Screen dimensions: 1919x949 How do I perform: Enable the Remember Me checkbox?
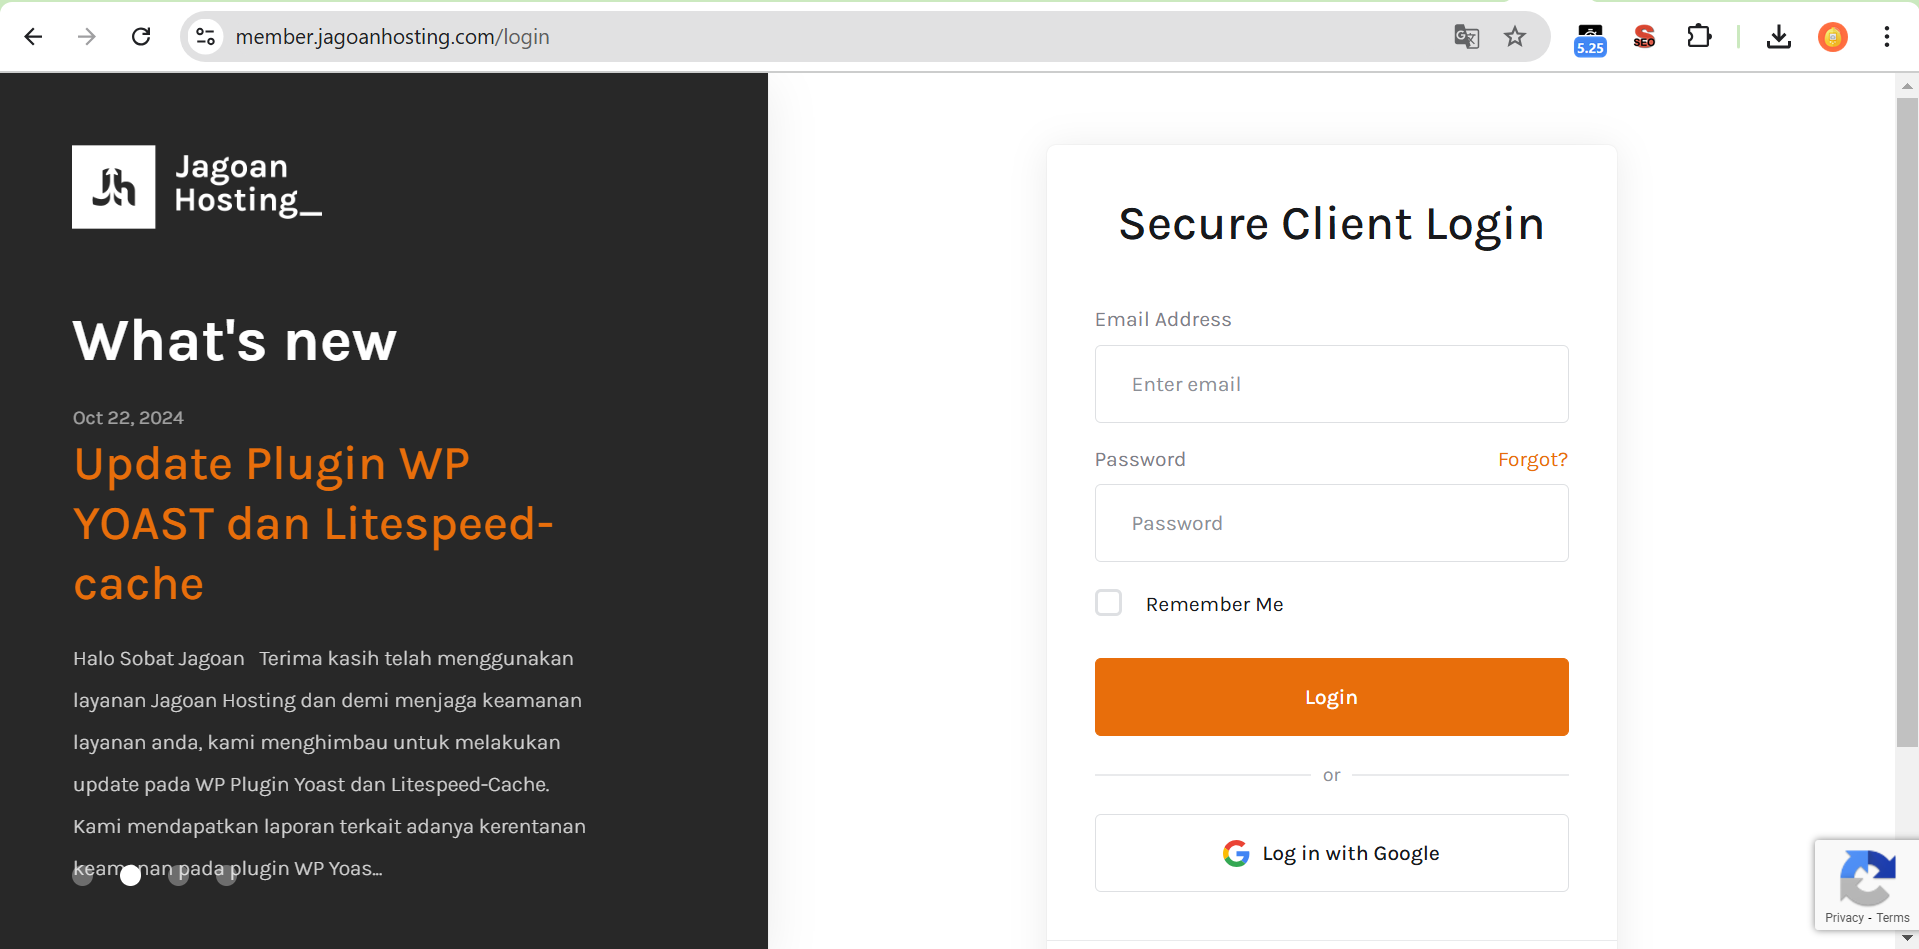click(1108, 602)
